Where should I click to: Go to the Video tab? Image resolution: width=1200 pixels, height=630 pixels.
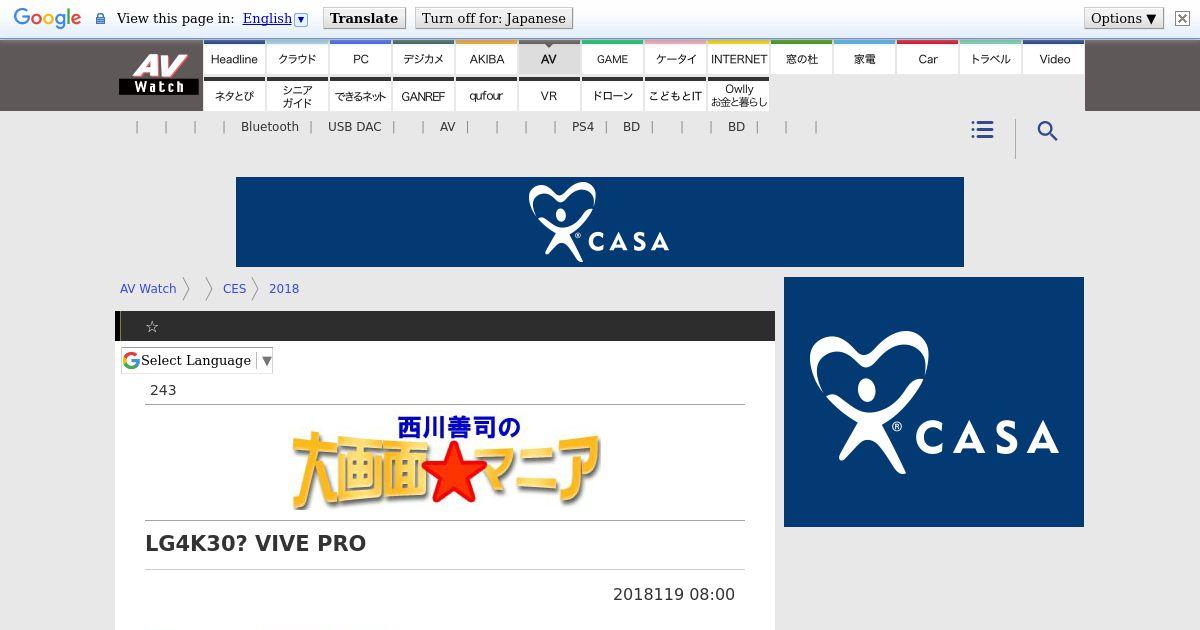pos(1054,58)
